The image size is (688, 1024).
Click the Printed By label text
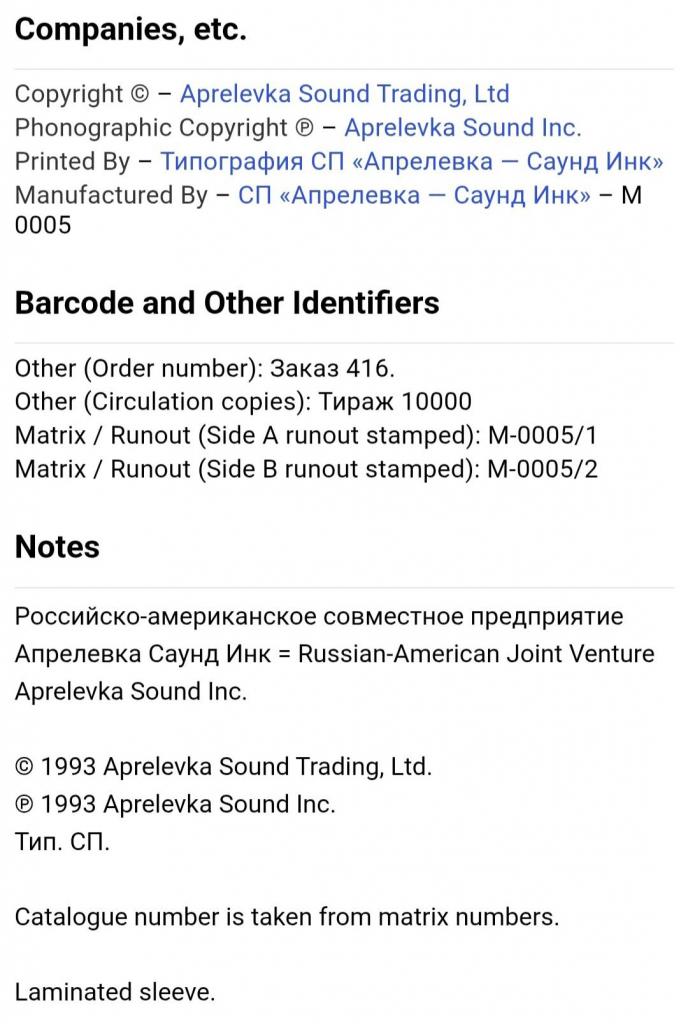[x=72, y=162]
